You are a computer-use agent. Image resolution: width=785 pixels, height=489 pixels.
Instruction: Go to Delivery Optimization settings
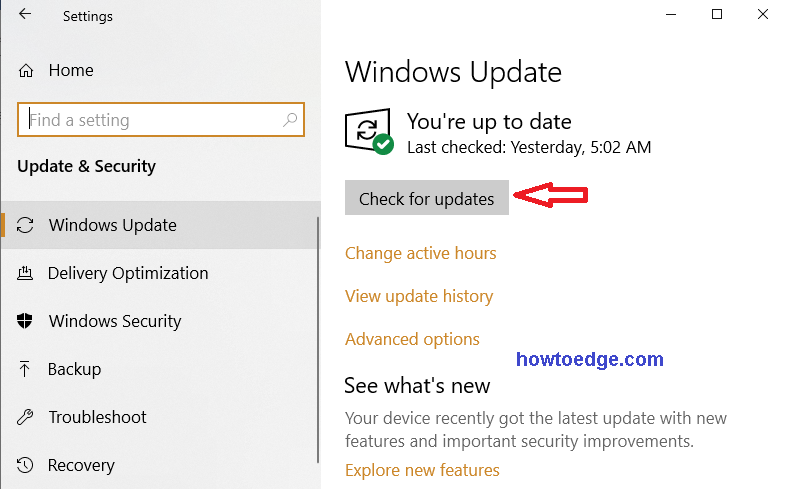point(128,273)
